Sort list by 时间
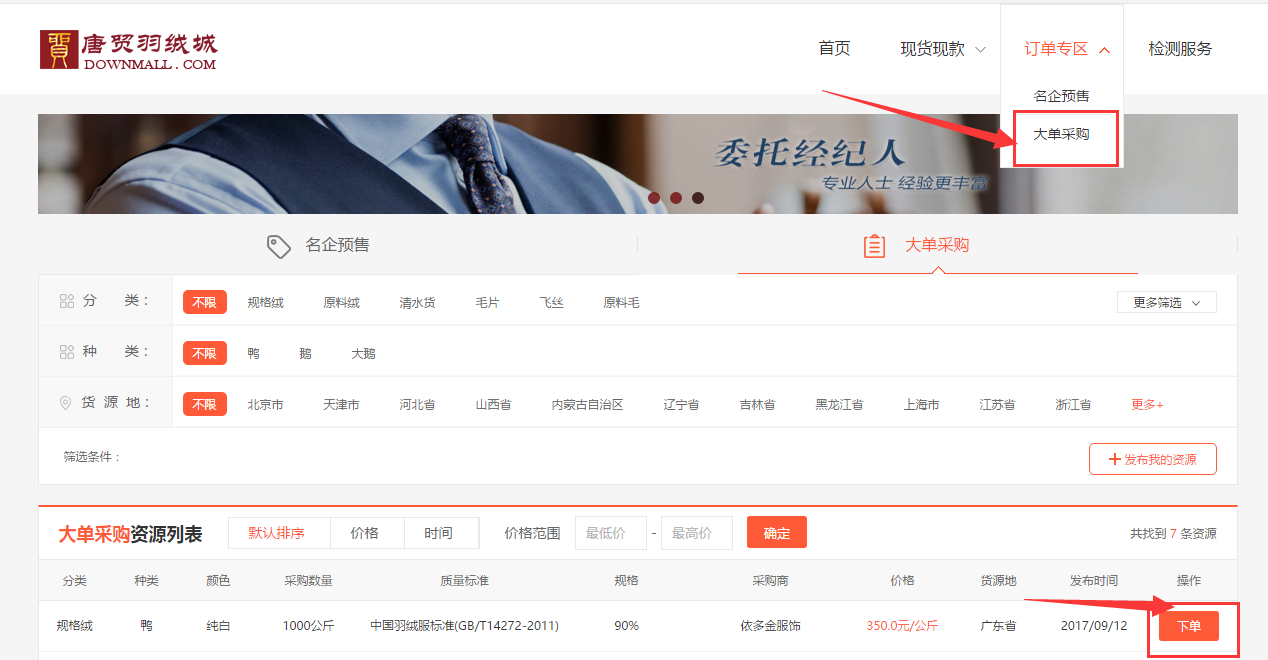 [x=440, y=533]
